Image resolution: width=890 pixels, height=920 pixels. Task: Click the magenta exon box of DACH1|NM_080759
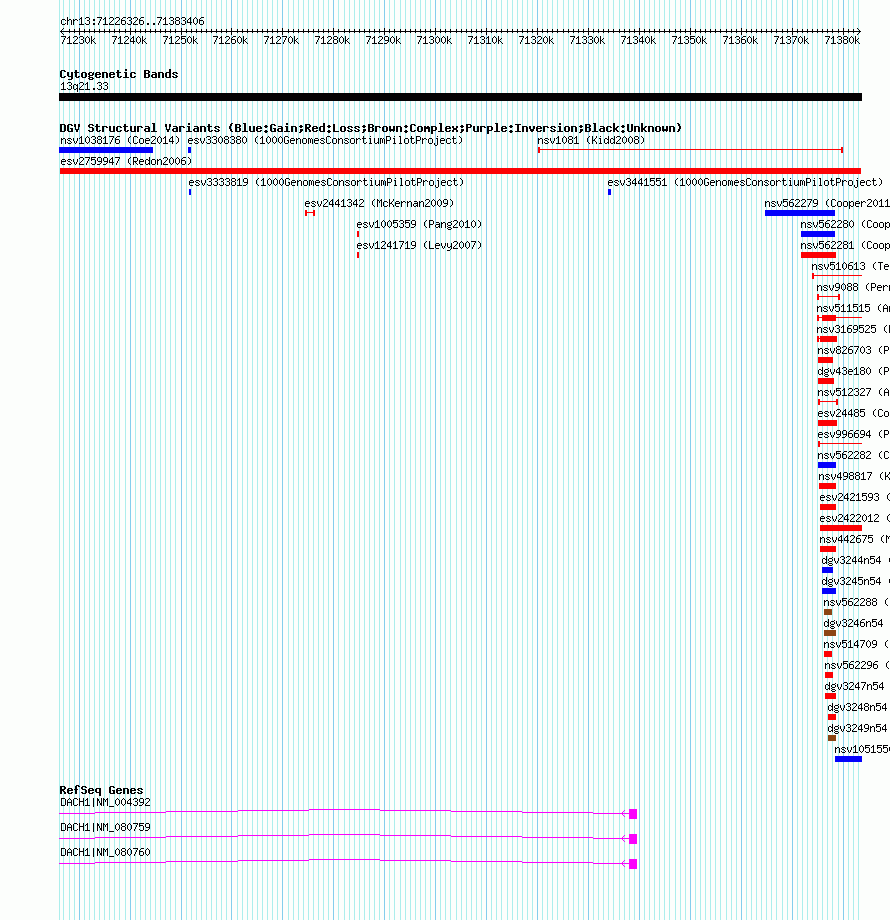tap(633, 839)
